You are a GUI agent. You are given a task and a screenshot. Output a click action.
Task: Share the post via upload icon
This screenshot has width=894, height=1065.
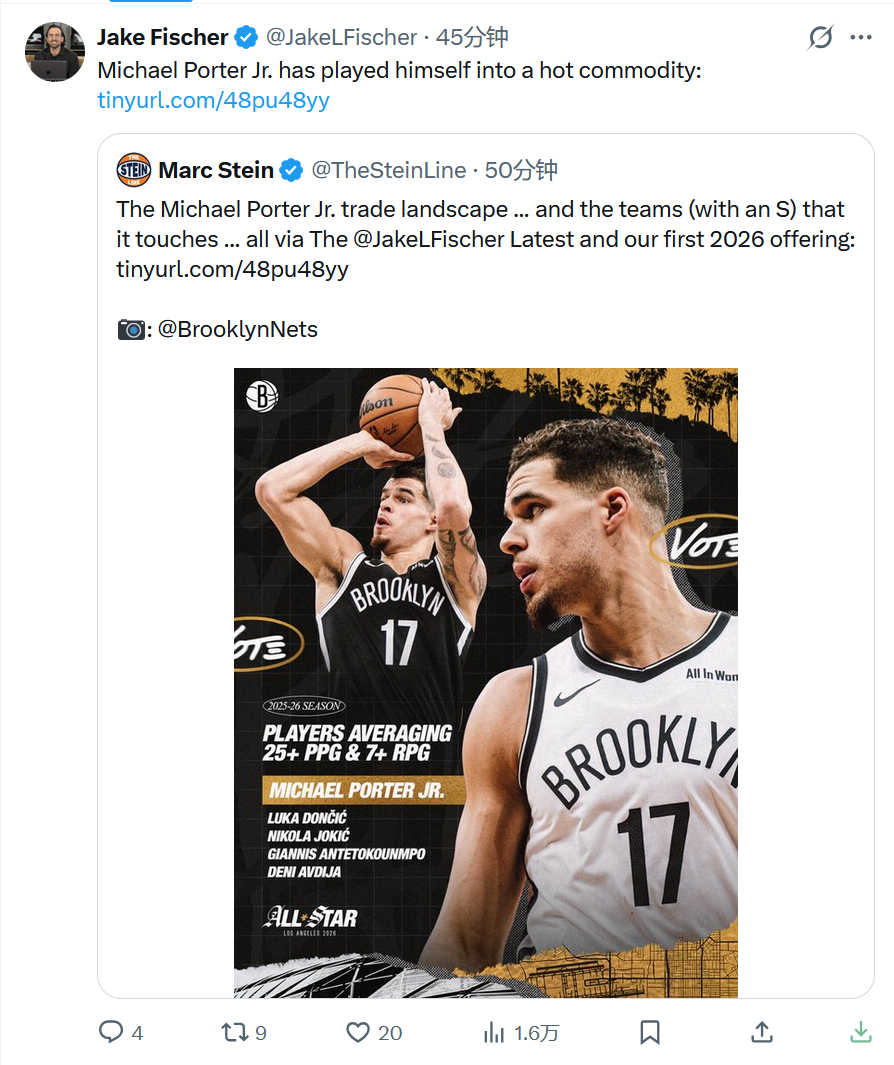click(x=761, y=1032)
